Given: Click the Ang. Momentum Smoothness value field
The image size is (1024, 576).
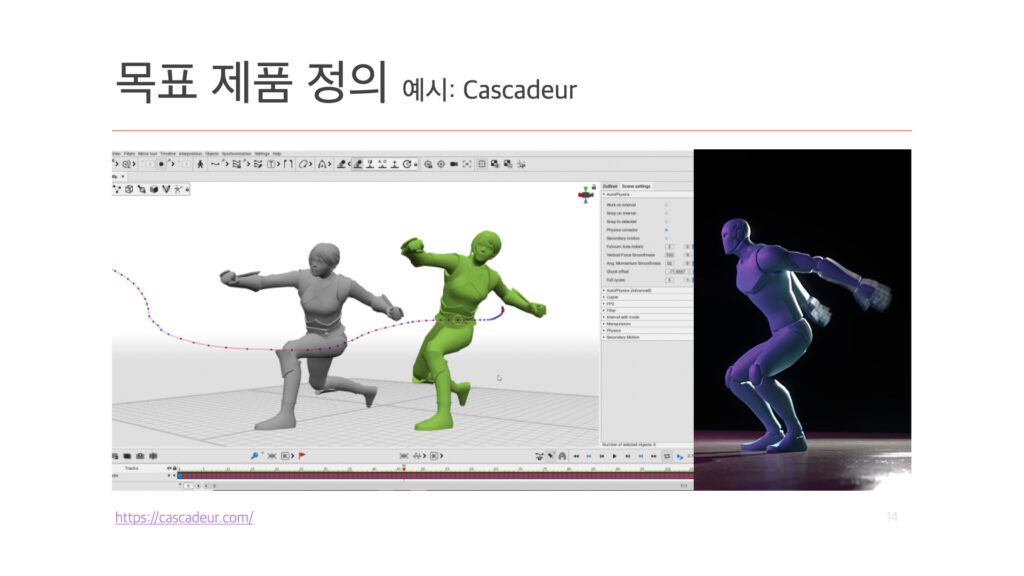Looking at the screenshot, I should (x=669, y=263).
